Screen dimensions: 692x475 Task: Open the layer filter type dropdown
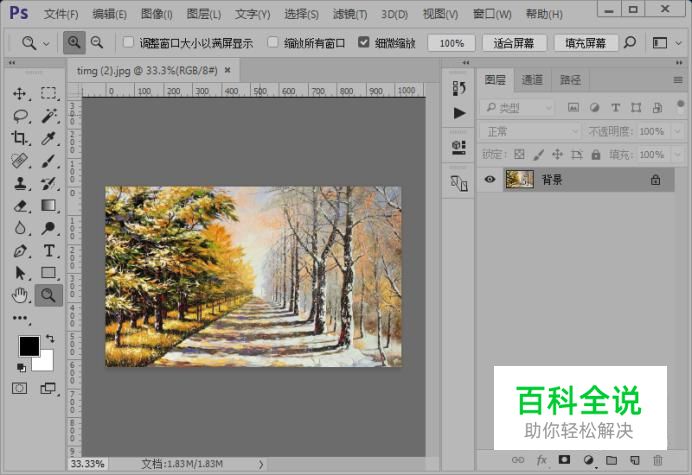click(517, 107)
